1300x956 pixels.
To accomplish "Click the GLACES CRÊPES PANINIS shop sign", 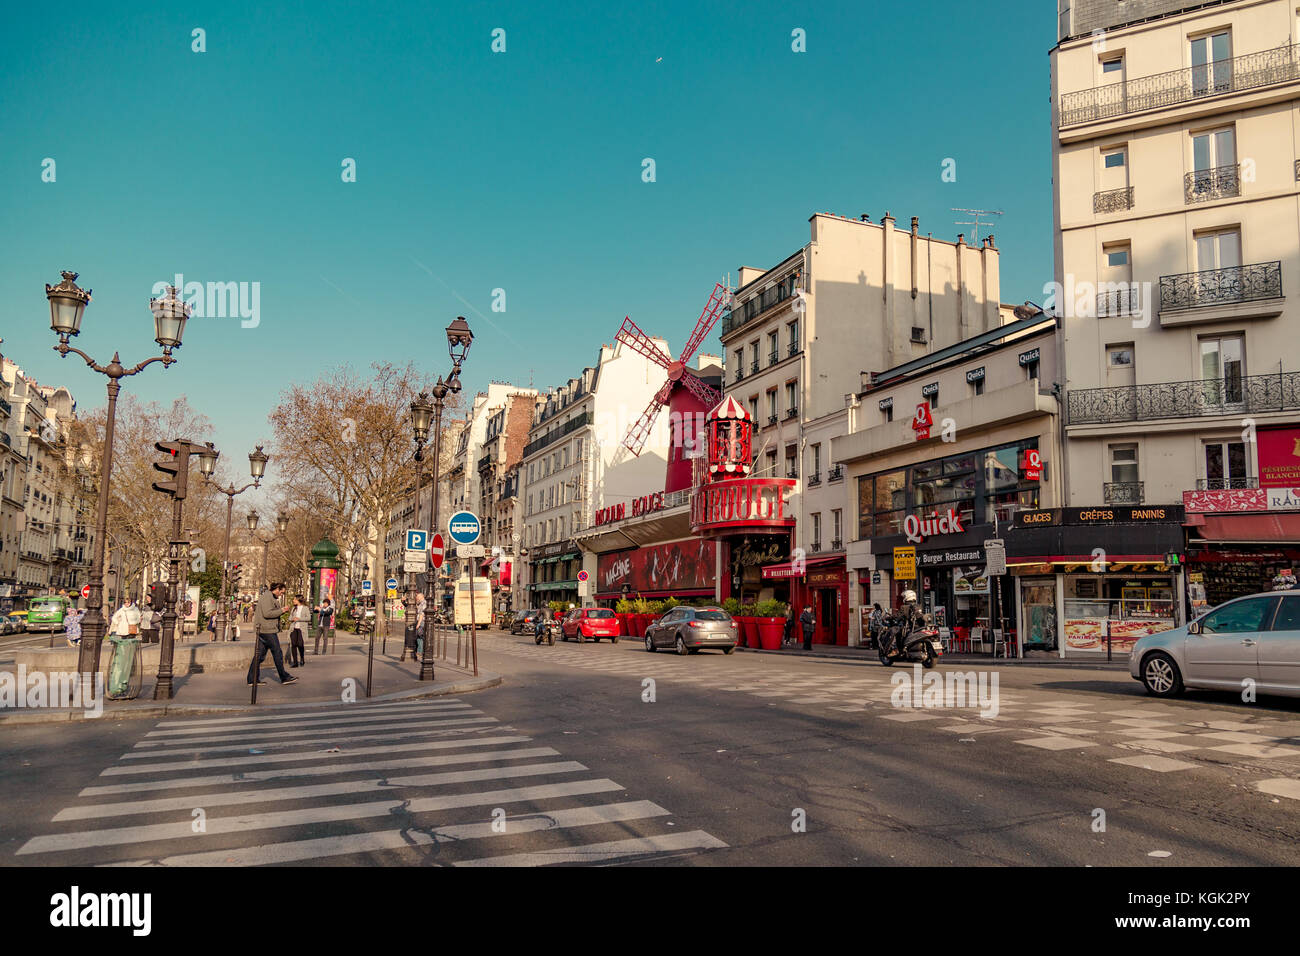I will click(x=1097, y=516).
